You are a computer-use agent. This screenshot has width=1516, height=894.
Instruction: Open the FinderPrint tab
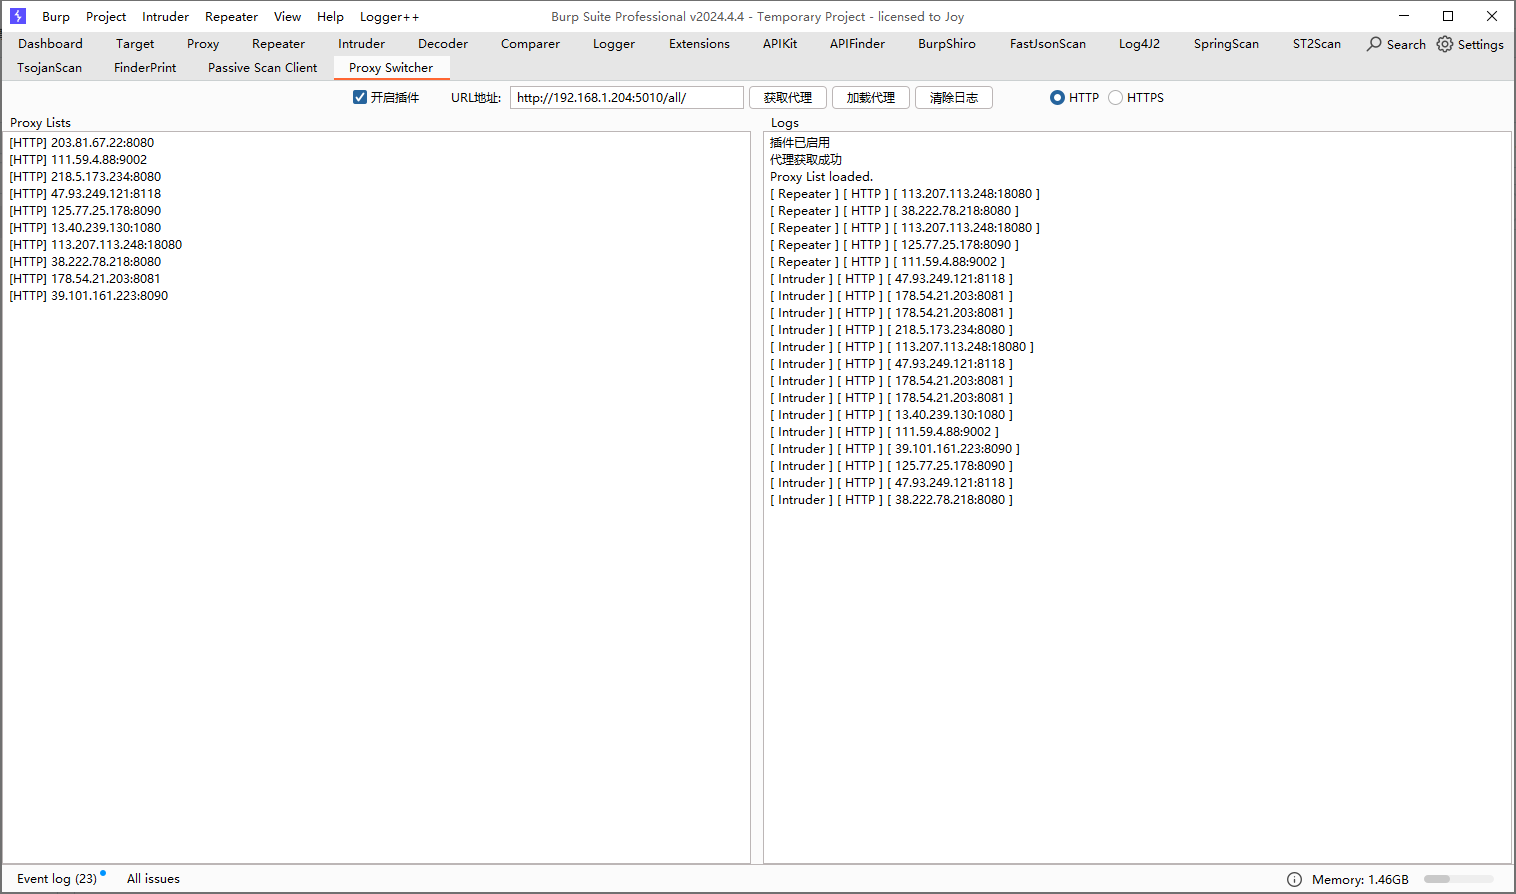coord(145,68)
